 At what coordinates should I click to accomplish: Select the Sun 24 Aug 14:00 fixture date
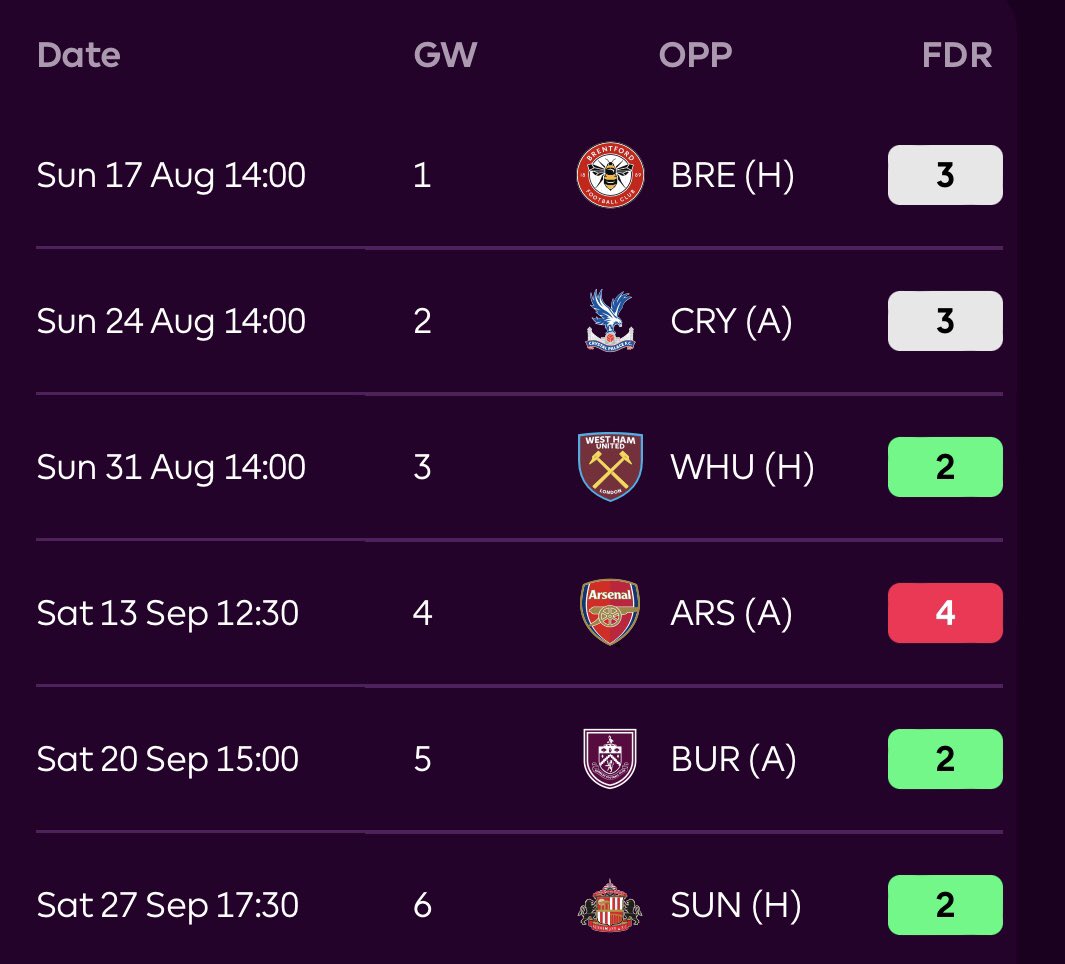click(171, 321)
